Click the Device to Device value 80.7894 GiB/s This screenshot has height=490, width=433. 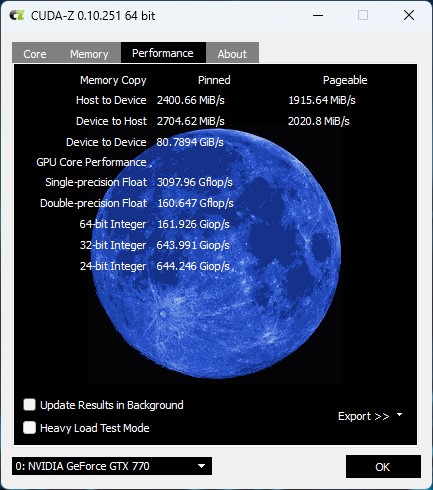click(x=190, y=142)
